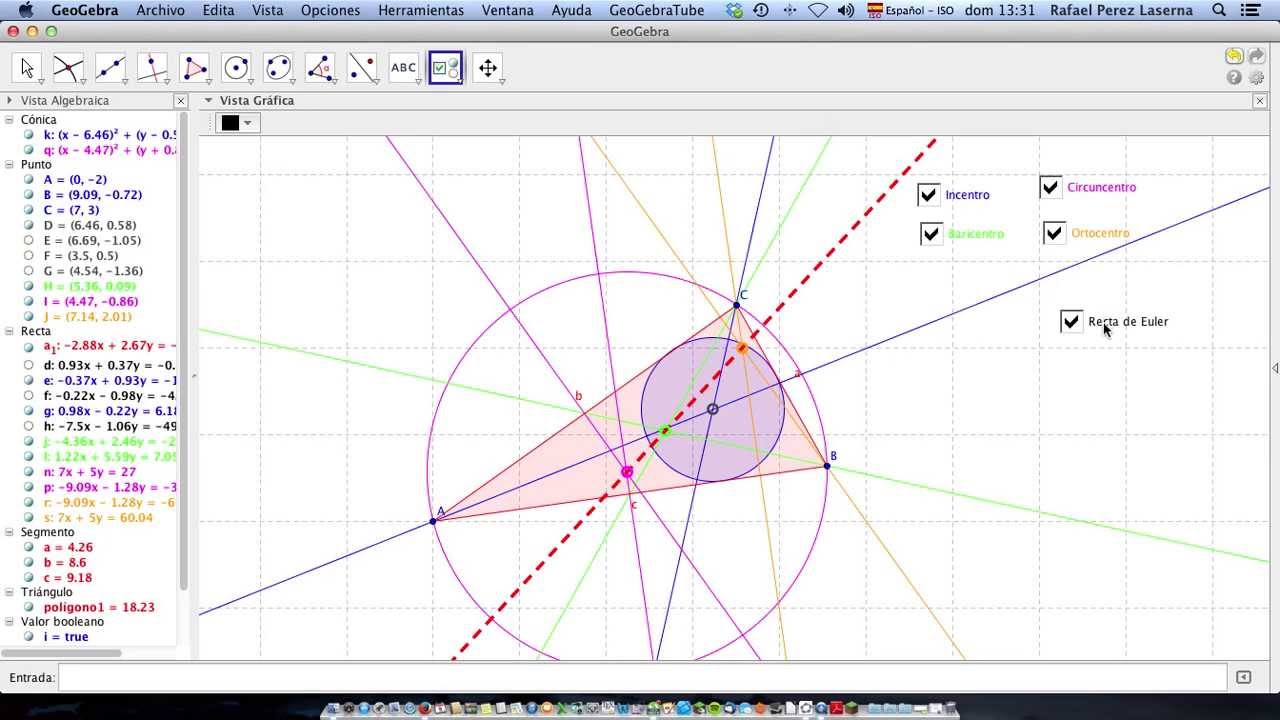Collapse the Triángulo group

pos(9,592)
